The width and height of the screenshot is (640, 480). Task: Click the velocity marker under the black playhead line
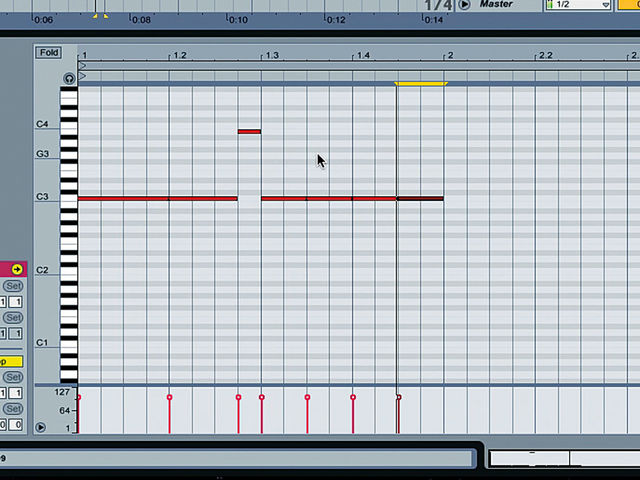(399, 397)
